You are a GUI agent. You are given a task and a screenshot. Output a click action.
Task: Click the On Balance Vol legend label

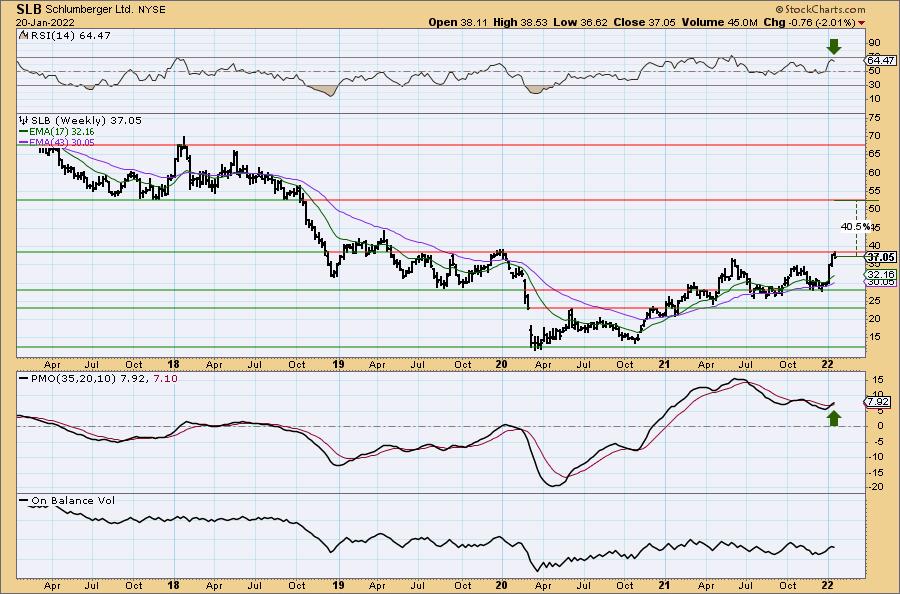pos(72,501)
